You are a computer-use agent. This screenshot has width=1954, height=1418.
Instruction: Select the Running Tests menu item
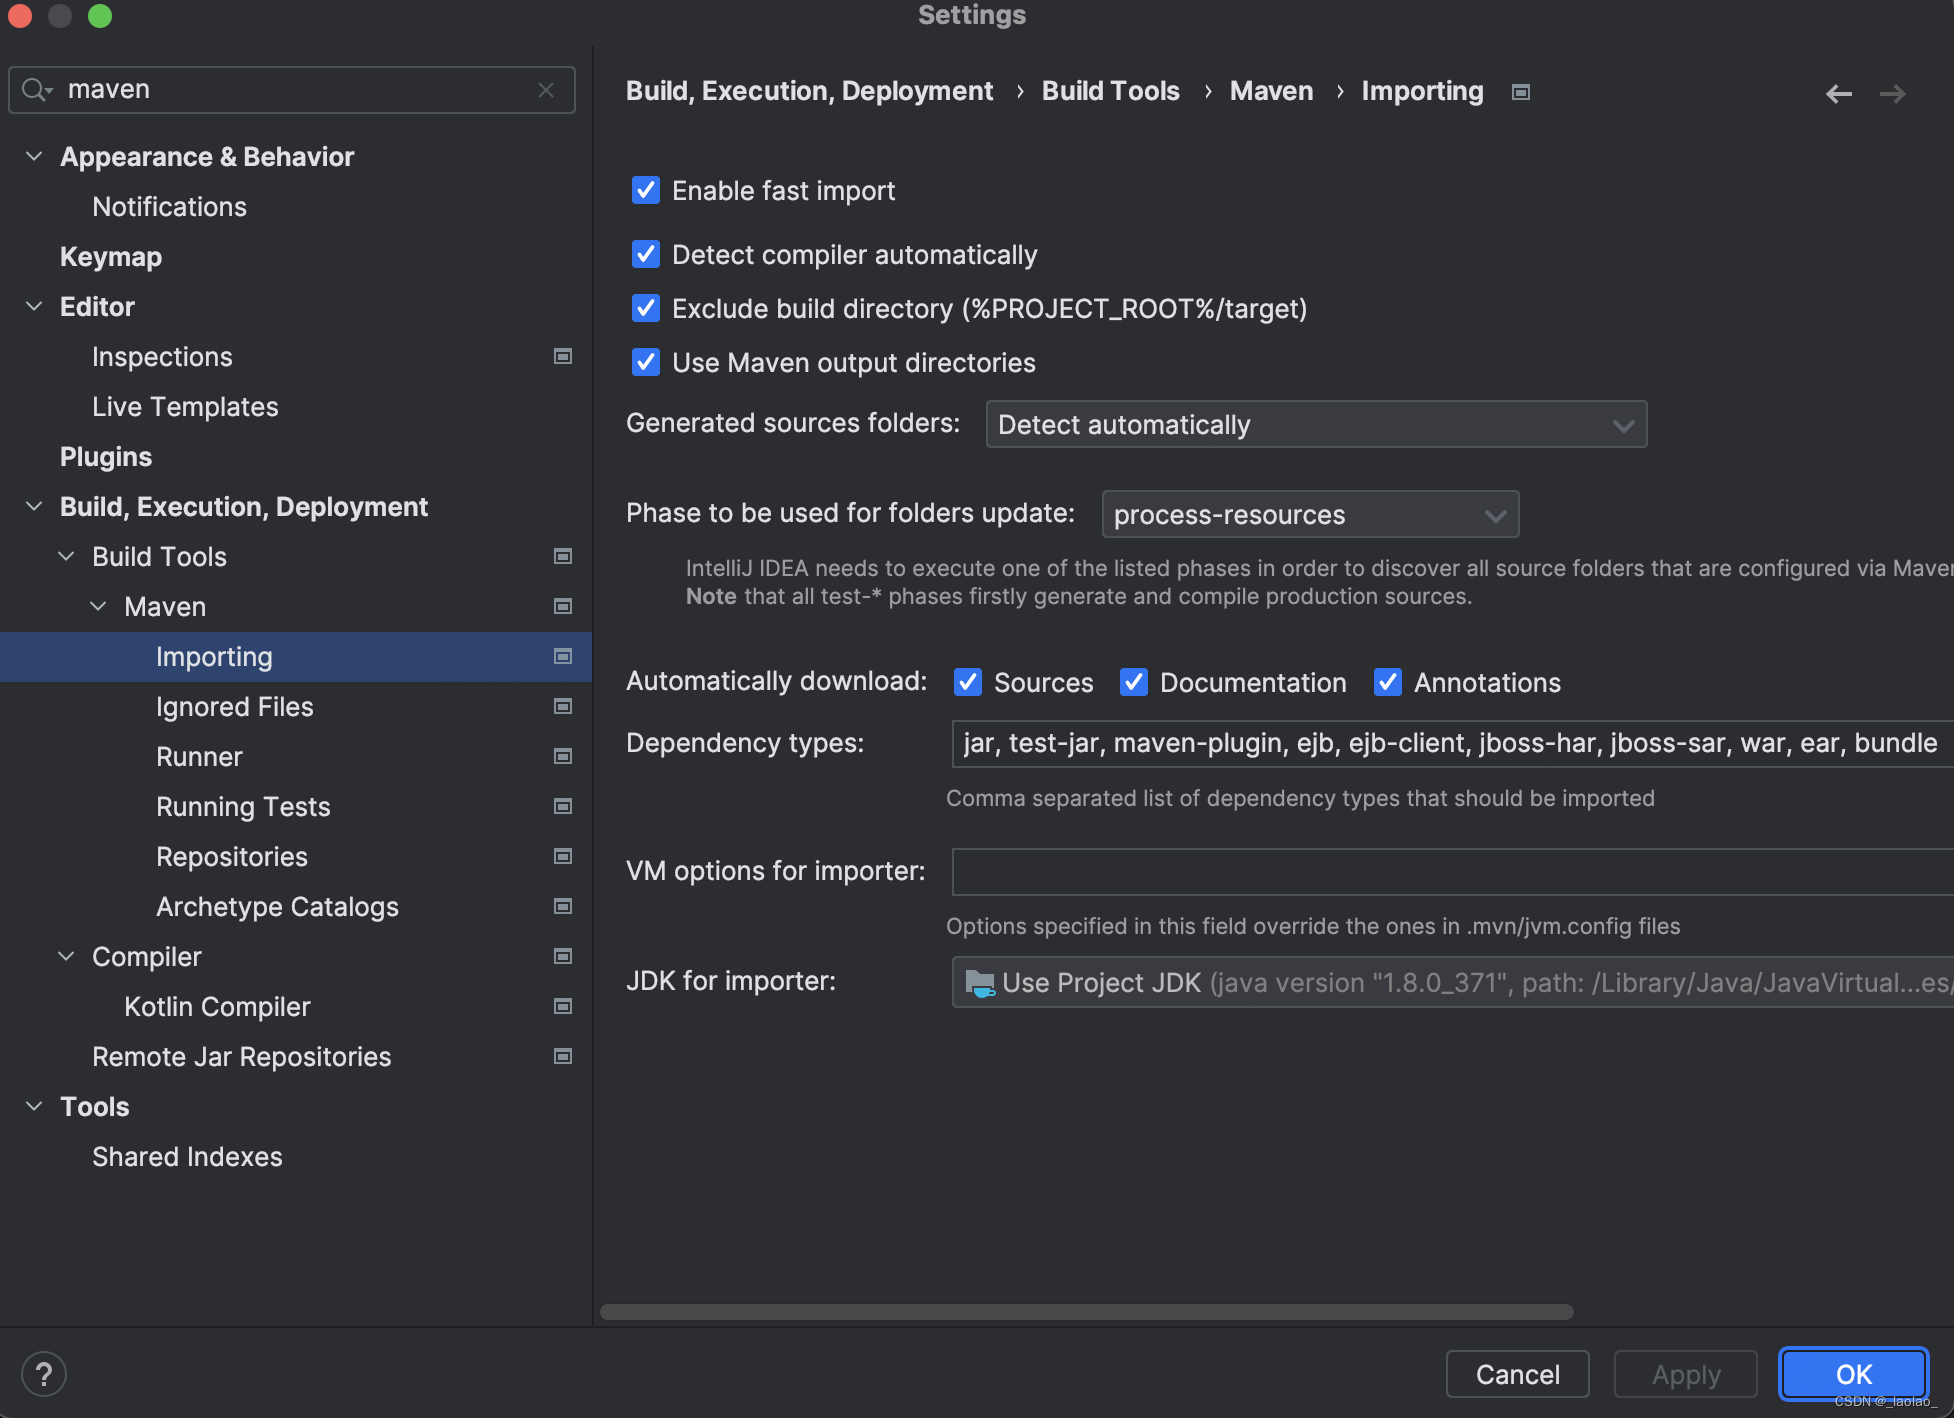click(x=243, y=805)
